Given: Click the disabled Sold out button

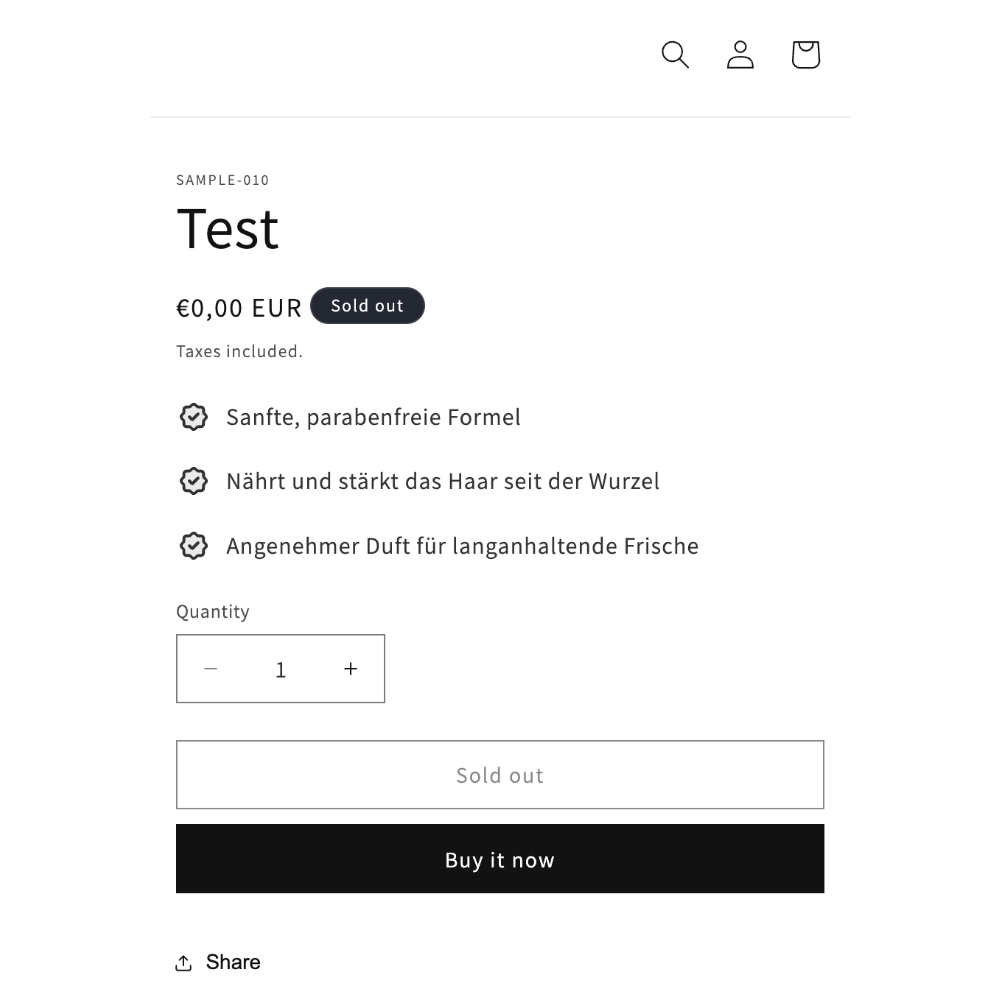Looking at the screenshot, I should (500, 775).
